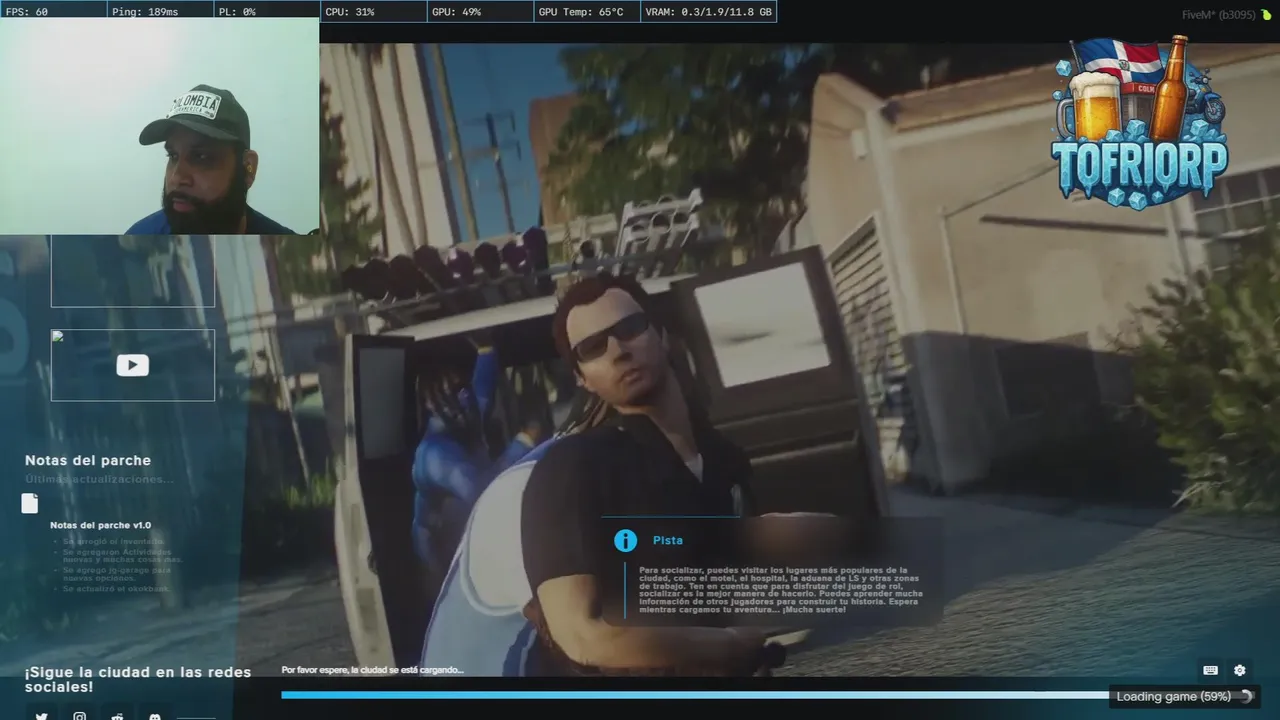The image size is (1280, 720).
Task: Click the 'Últimas actualizaciones...' subtitle
Action: pyautogui.click(x=99, y=479)
